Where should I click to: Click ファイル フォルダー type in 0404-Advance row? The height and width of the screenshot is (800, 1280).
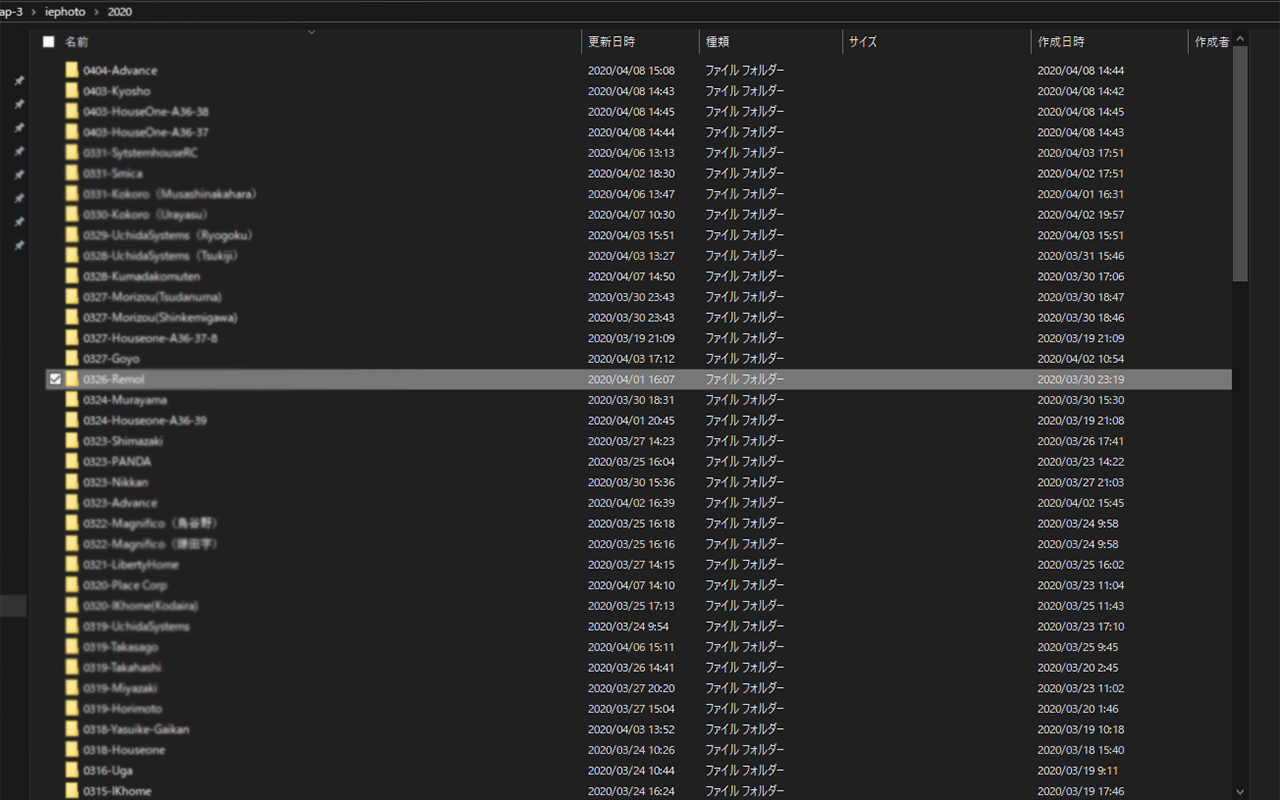[x=745, y=71]
